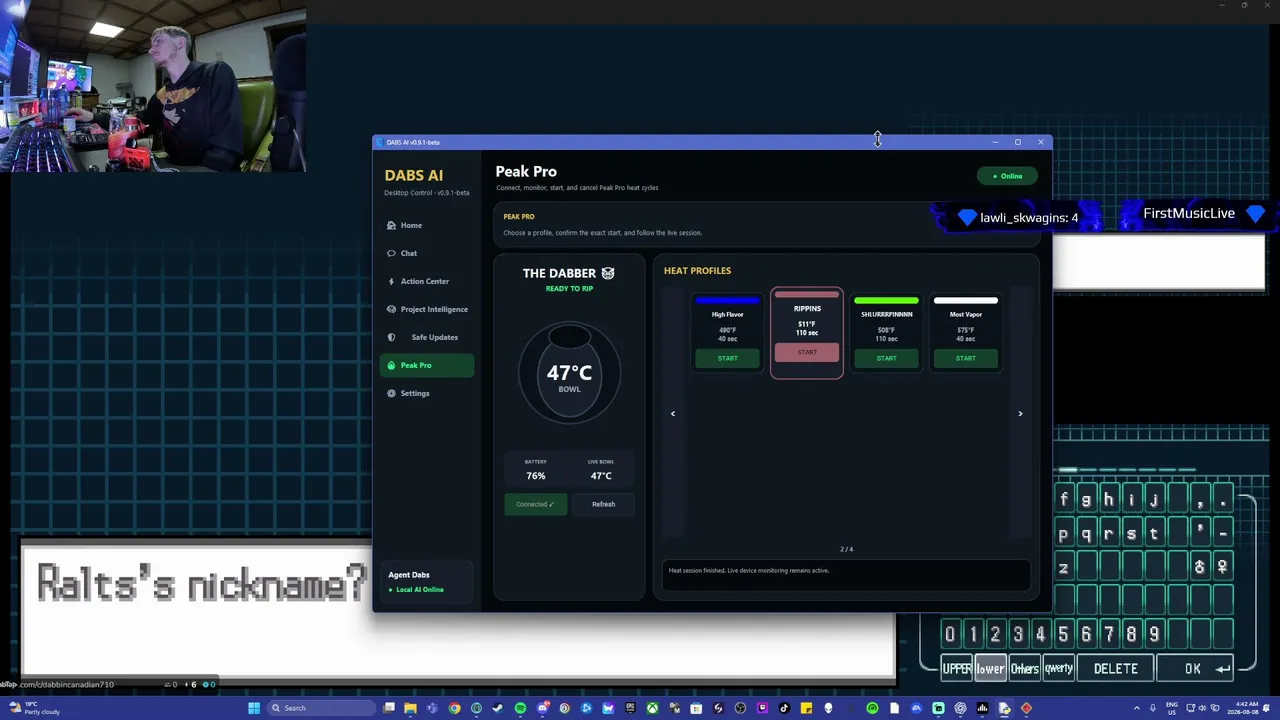Select the Peak Pro sidebar item

pyautogui.click(x=427, y=365)
